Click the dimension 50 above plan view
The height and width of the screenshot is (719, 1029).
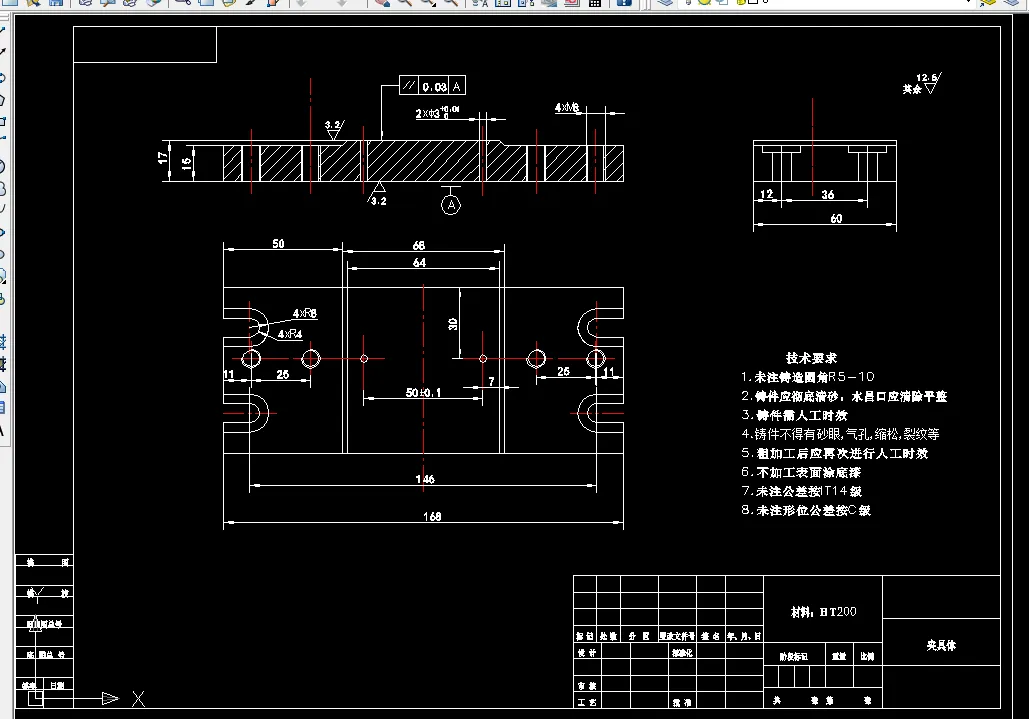[x=278, y=244]
